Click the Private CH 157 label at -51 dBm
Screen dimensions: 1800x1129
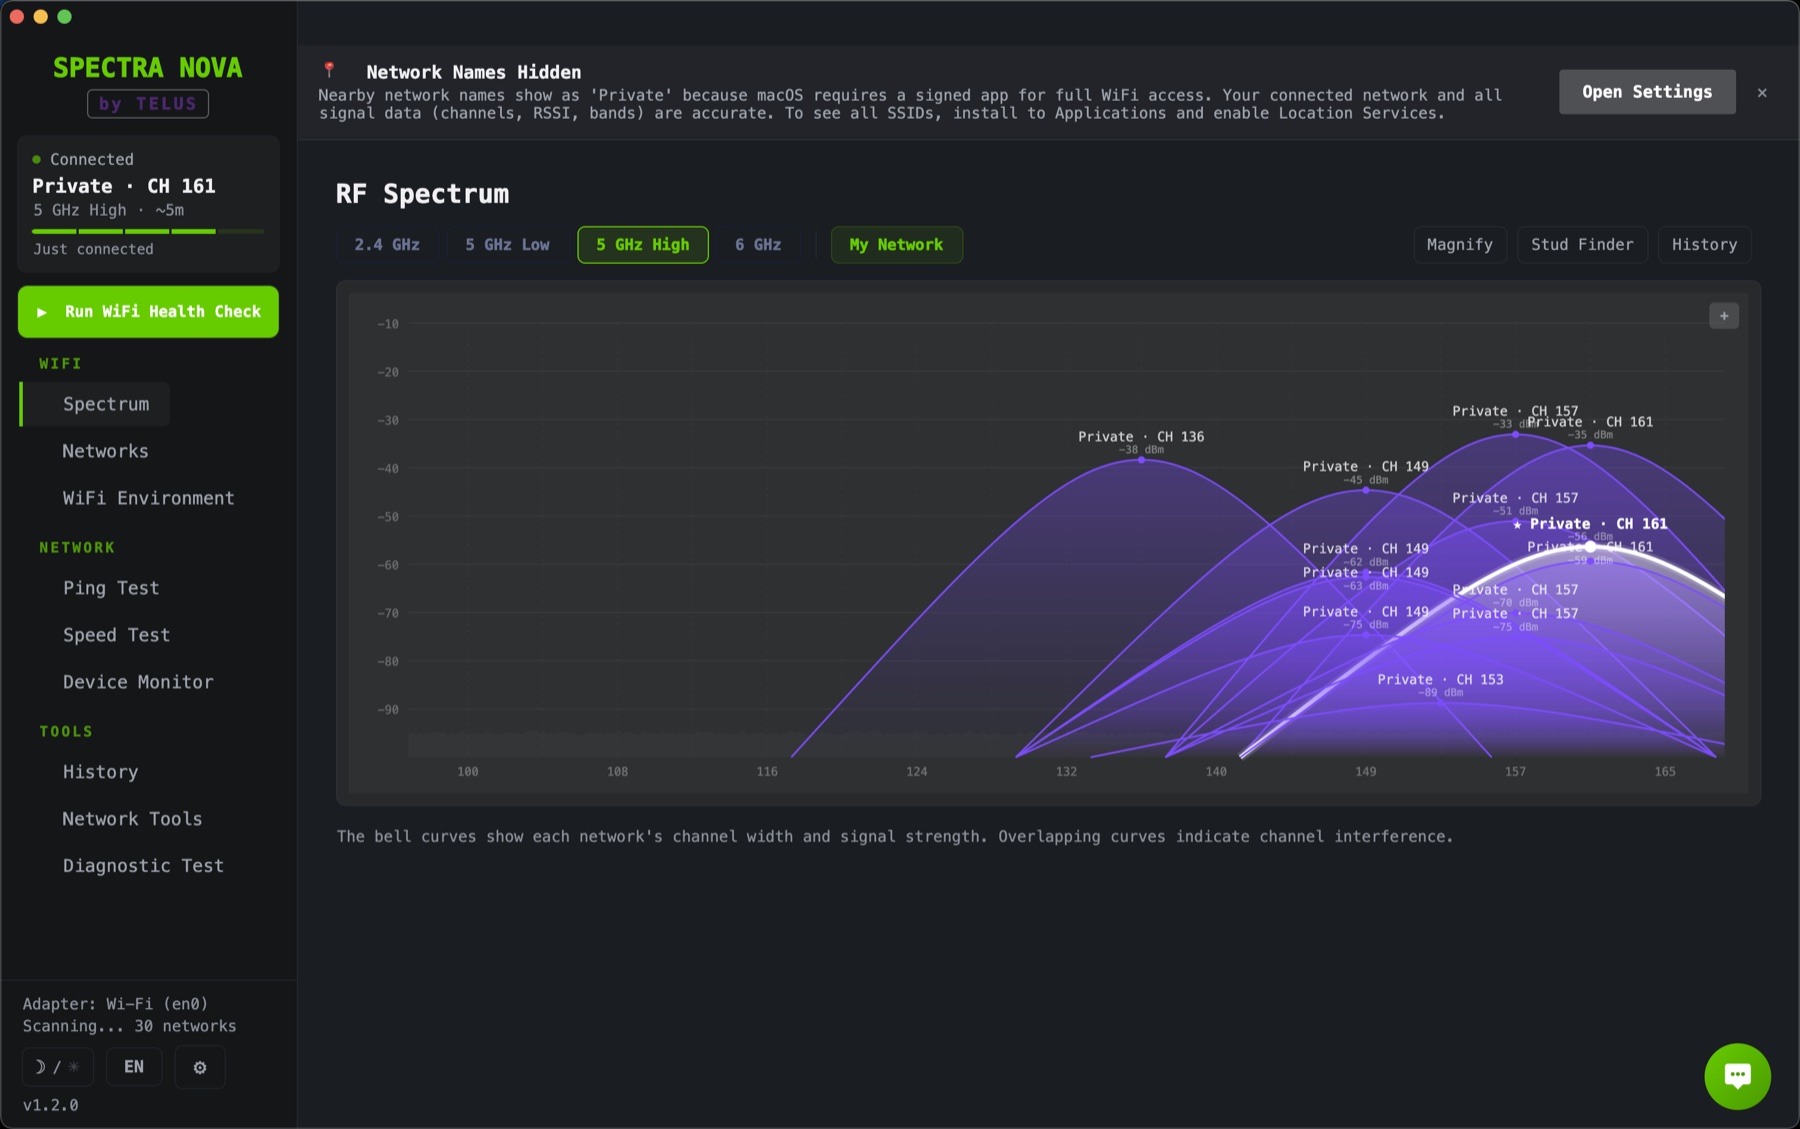click(x=1515, y=498)
